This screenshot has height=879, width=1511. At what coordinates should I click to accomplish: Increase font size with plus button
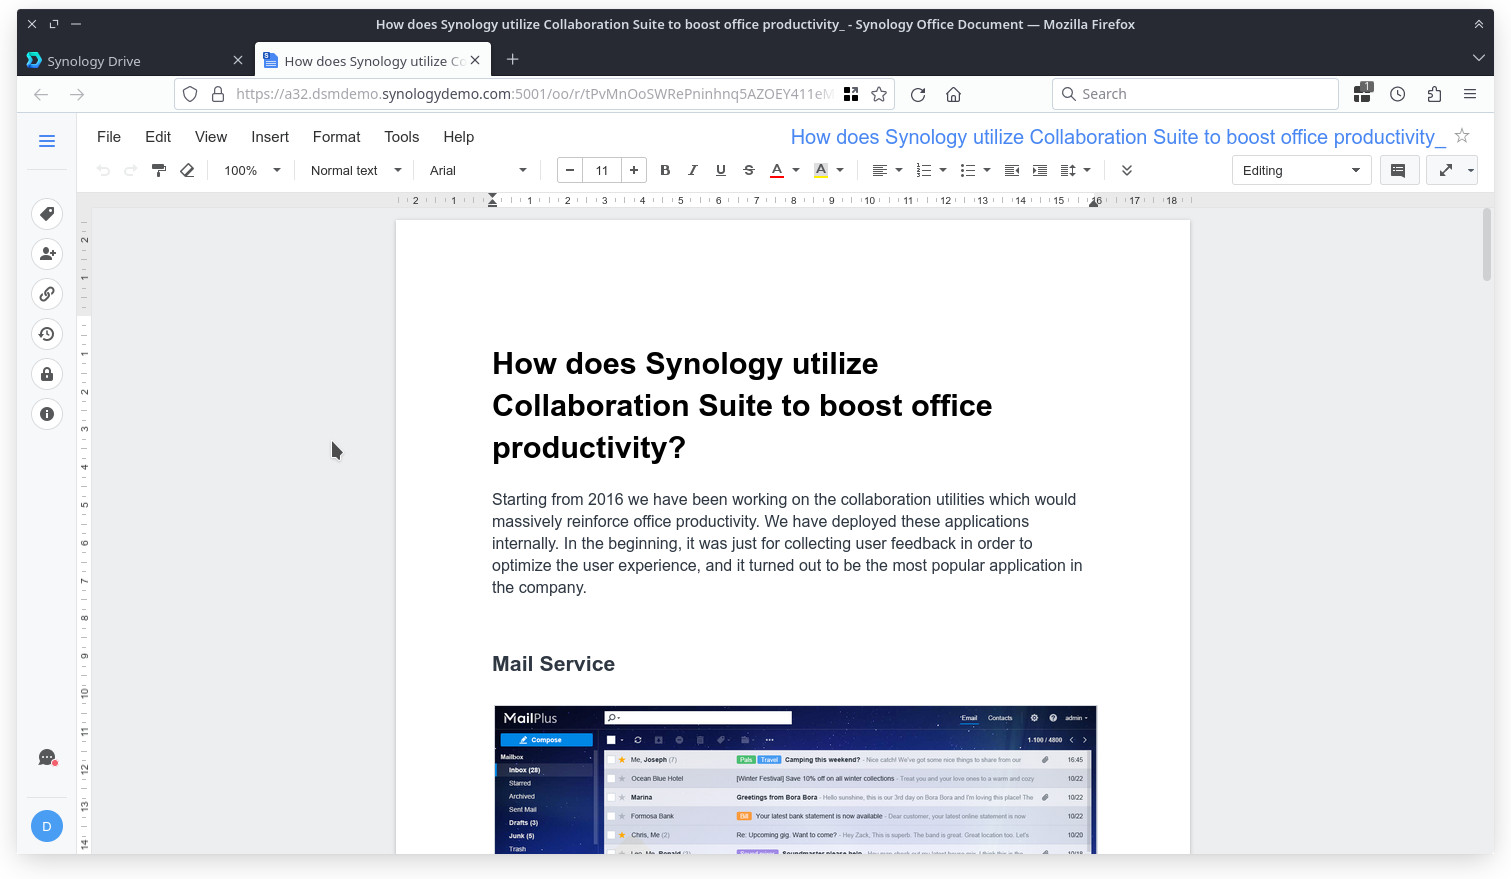(634, 170)
